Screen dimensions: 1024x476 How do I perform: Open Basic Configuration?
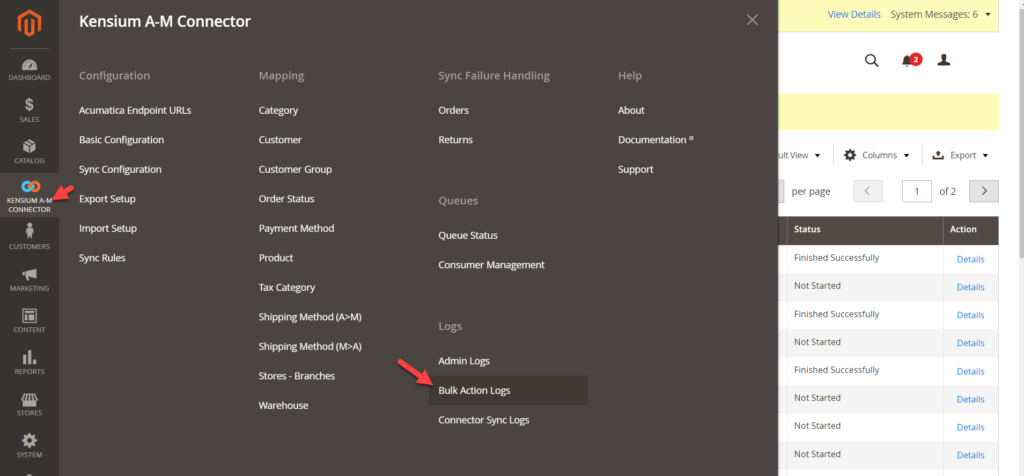tap(121, 140)
